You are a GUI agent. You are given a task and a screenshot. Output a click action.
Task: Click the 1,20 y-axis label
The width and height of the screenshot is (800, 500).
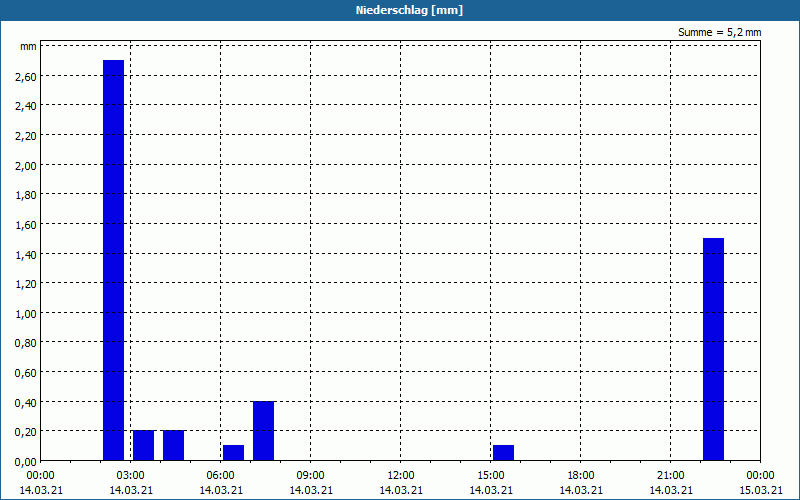tap(26, 284)
